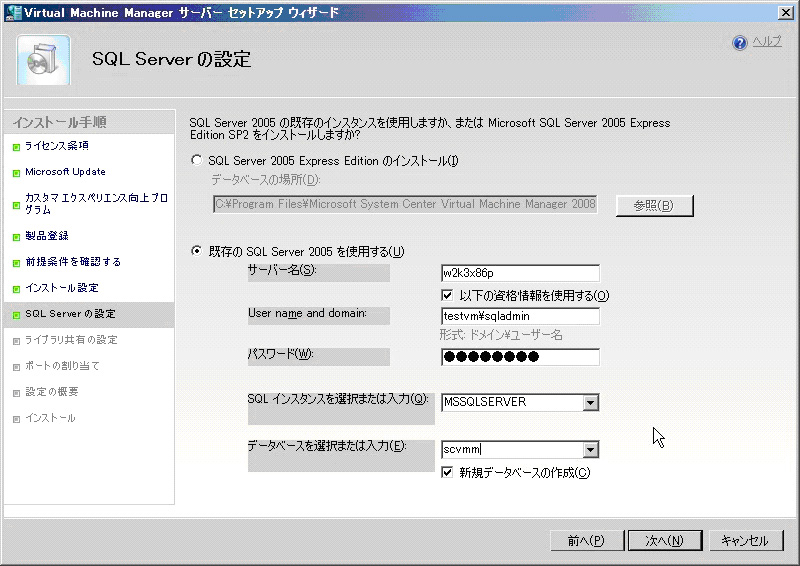Viewport: 800px width, 566px height.
Task: Click 前へ to go back
Action: pyautogui.click(x=586, y=540)
